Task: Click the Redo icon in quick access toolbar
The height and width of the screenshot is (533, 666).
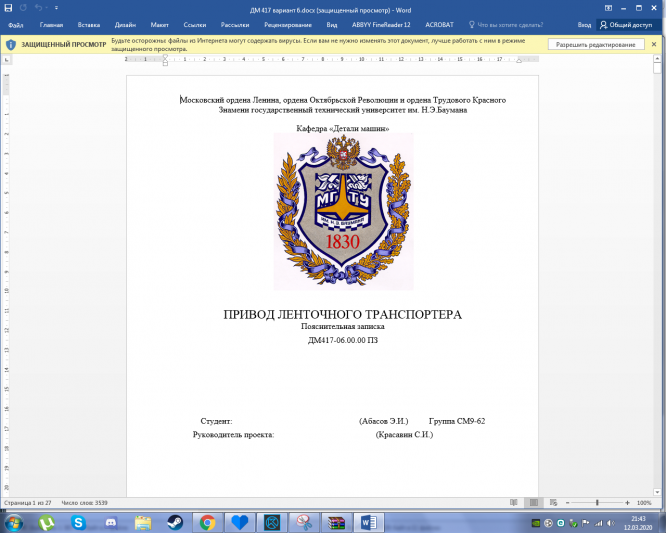Action: (x=23, y=8)
